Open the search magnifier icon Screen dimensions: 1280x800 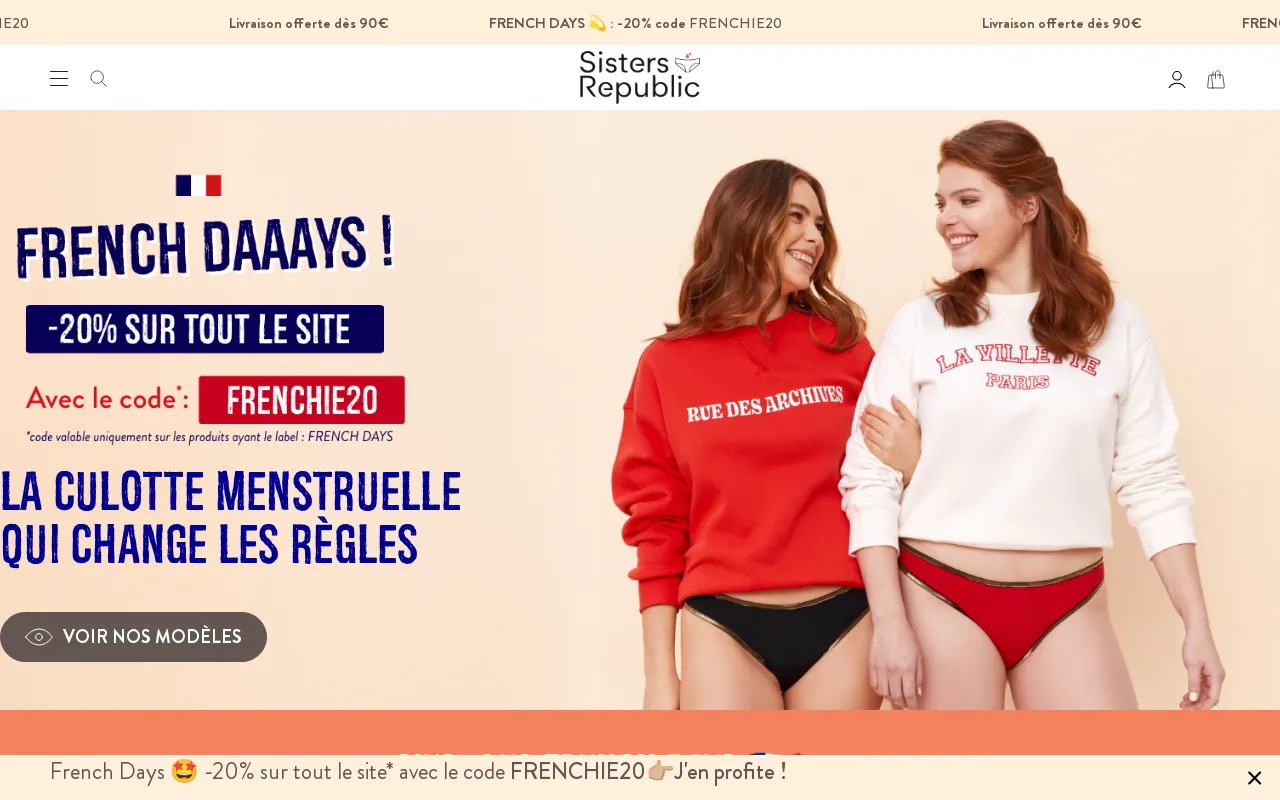pyautogui.click(x=98, y=79)
